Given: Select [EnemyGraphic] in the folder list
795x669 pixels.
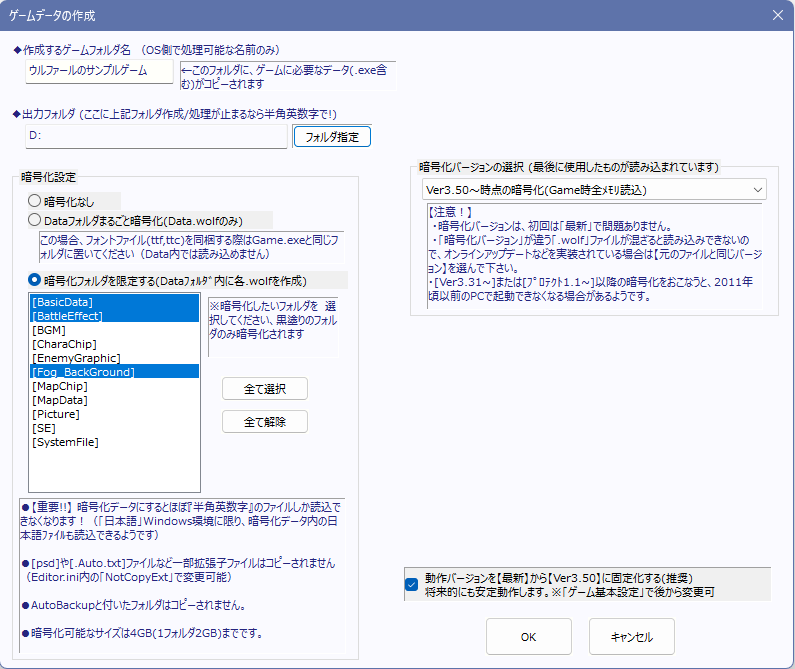Looking at the screenshot, I should [115, 358].
